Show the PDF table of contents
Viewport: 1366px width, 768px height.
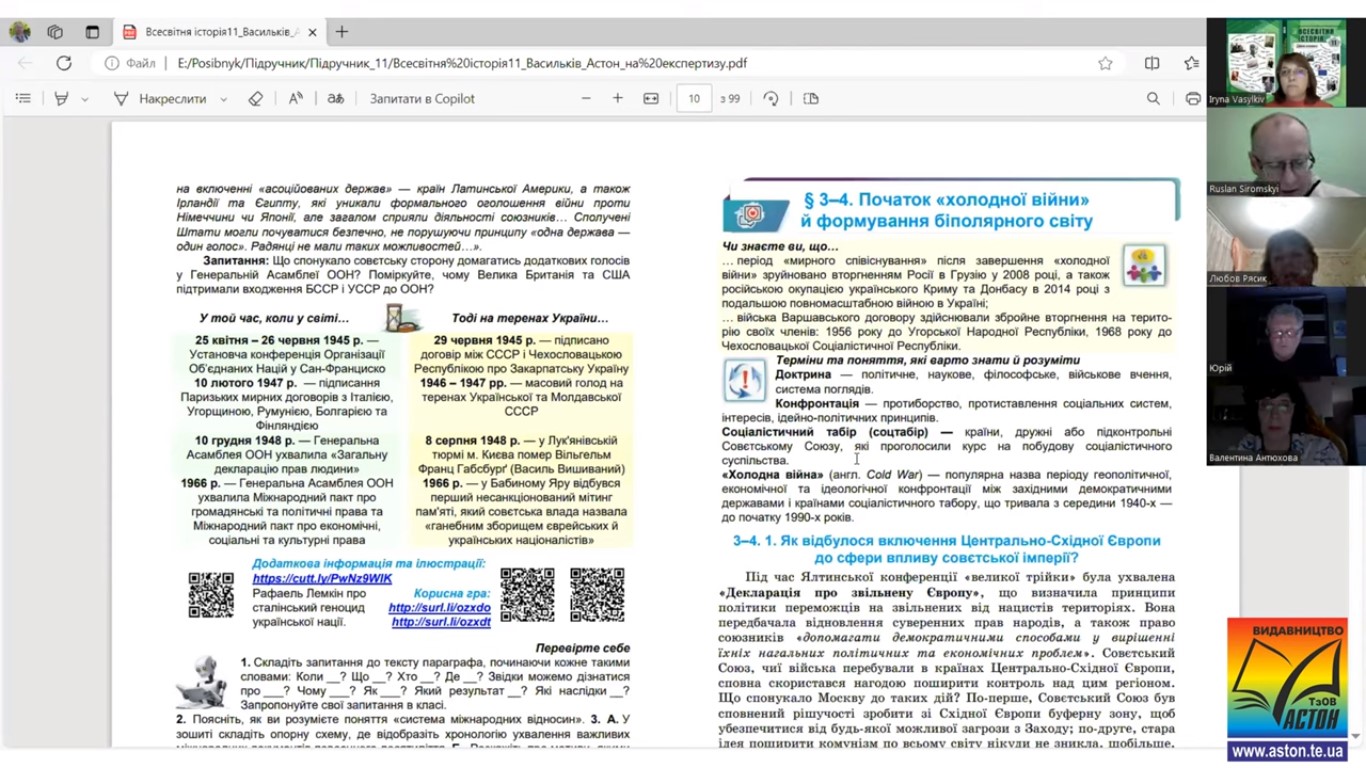tap(23, 99)
